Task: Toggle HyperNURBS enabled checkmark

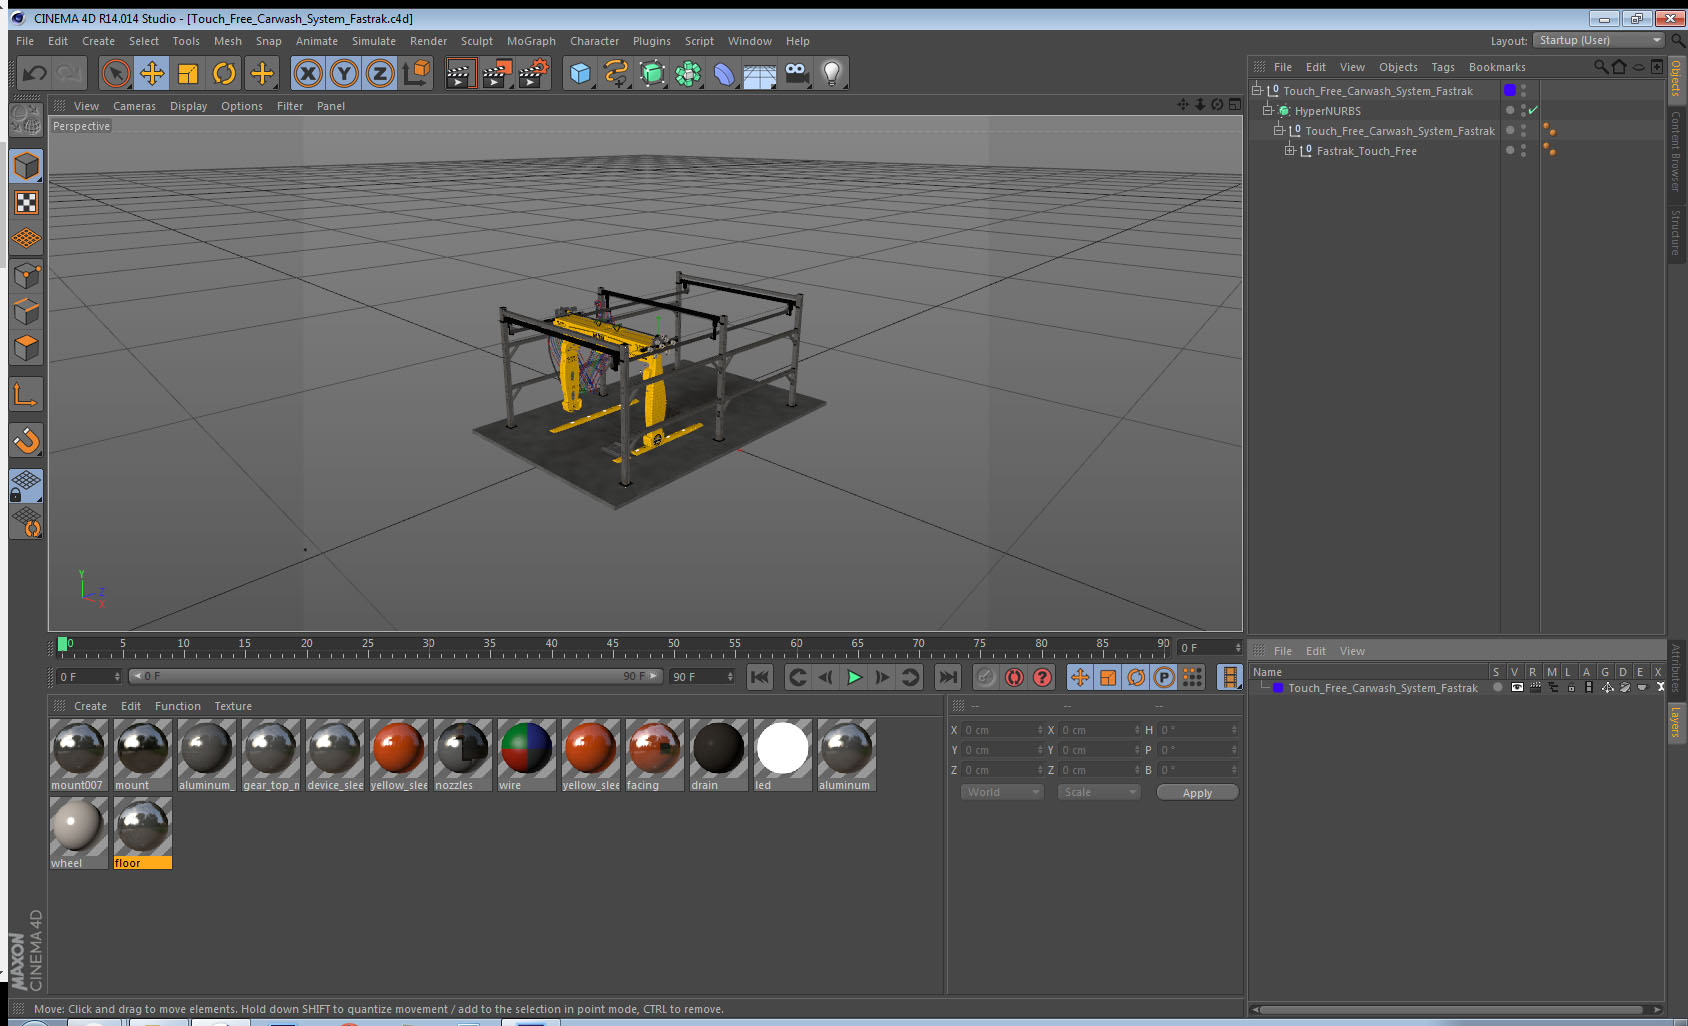Action: click(1533, 110)
